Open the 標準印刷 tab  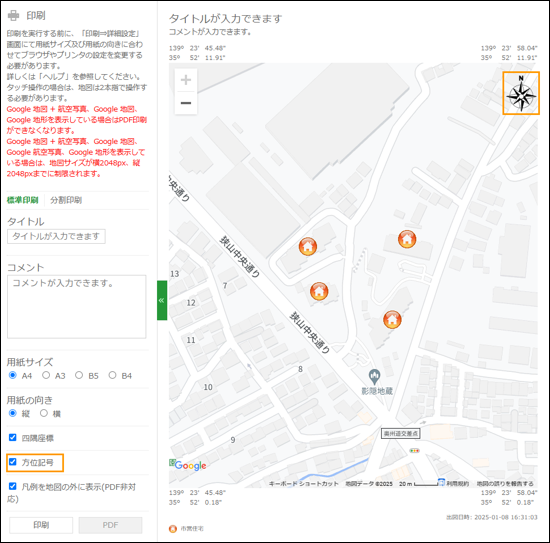point(22,200)
